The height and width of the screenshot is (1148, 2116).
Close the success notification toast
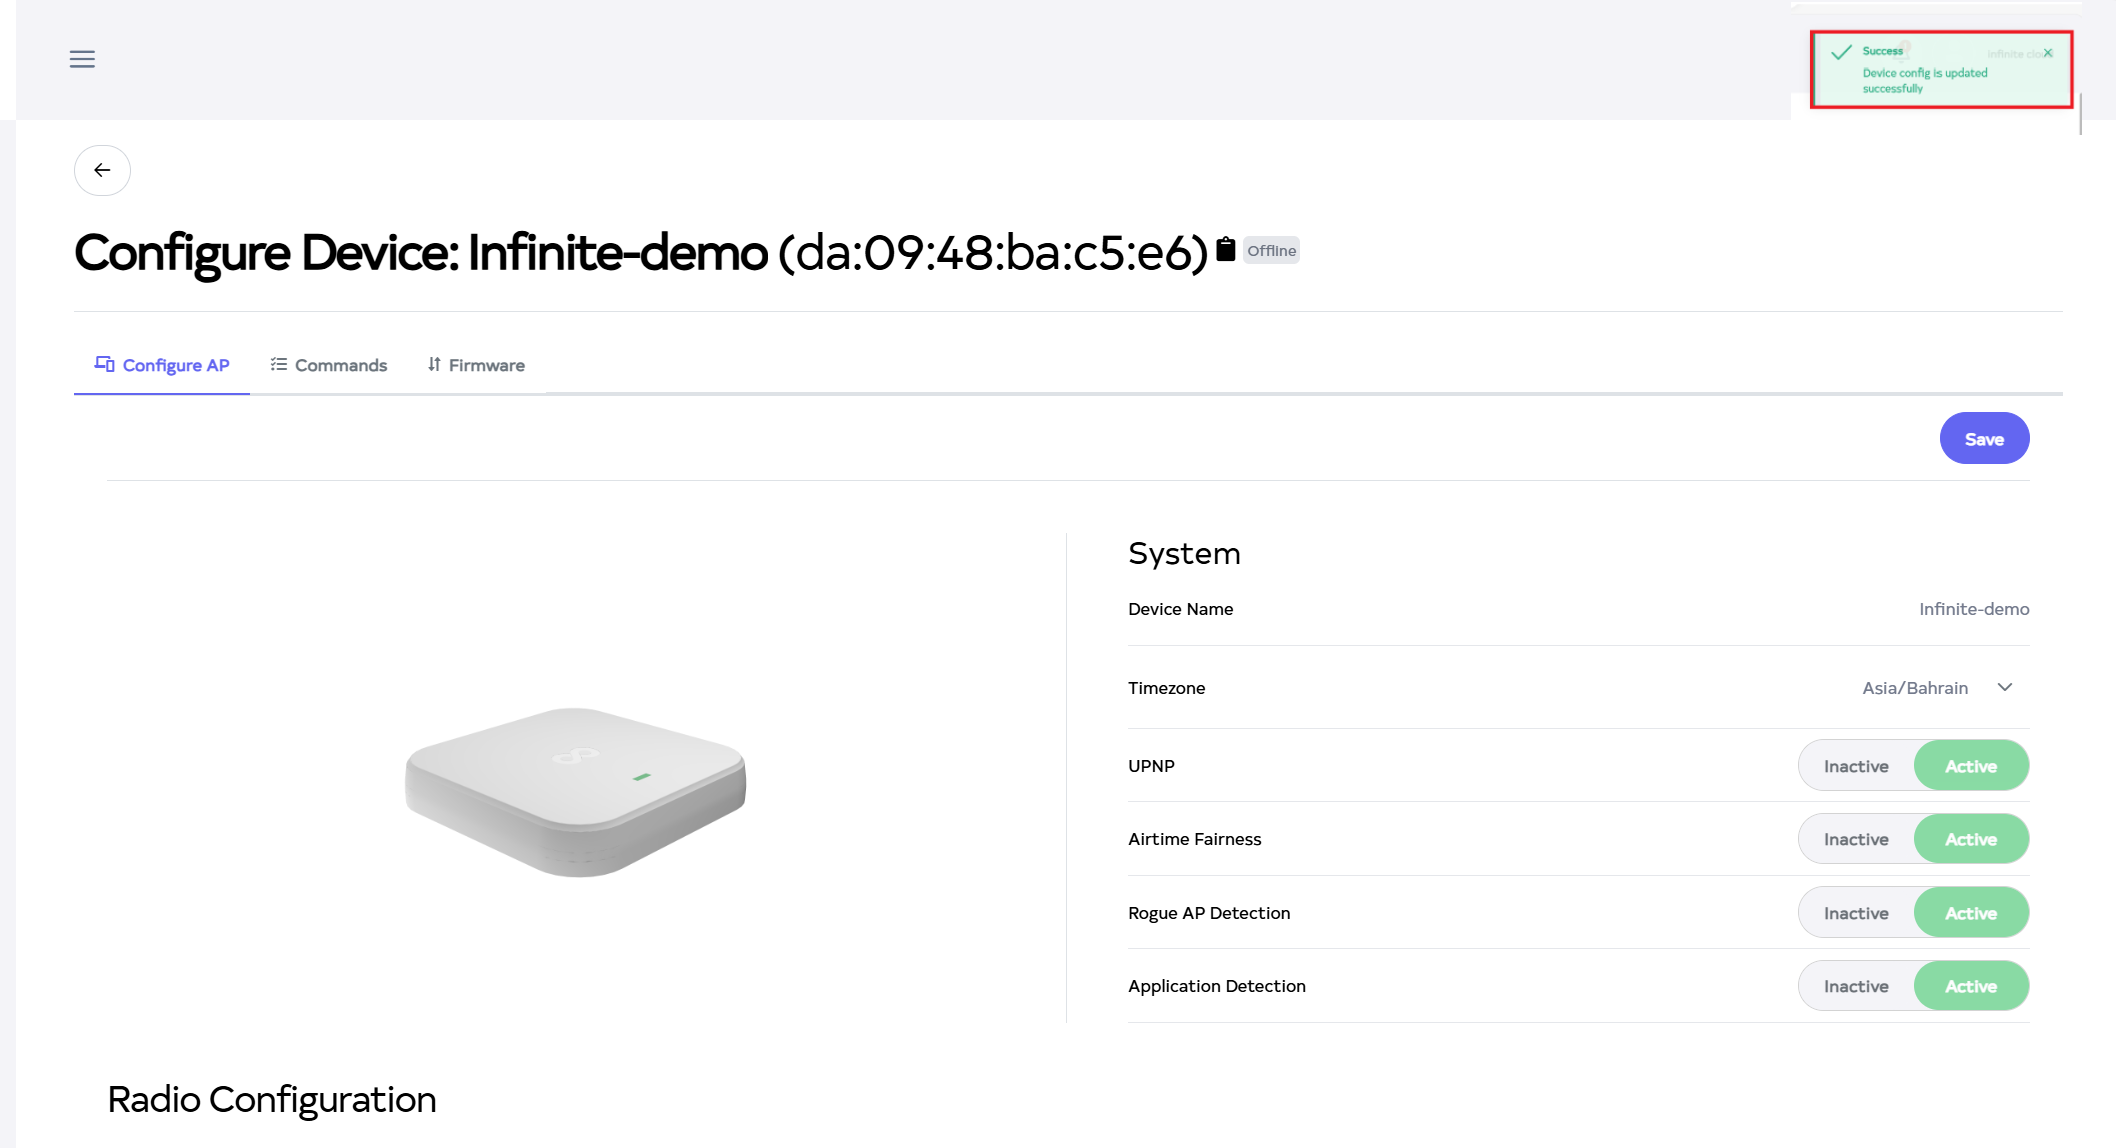tap(2048, 53)
